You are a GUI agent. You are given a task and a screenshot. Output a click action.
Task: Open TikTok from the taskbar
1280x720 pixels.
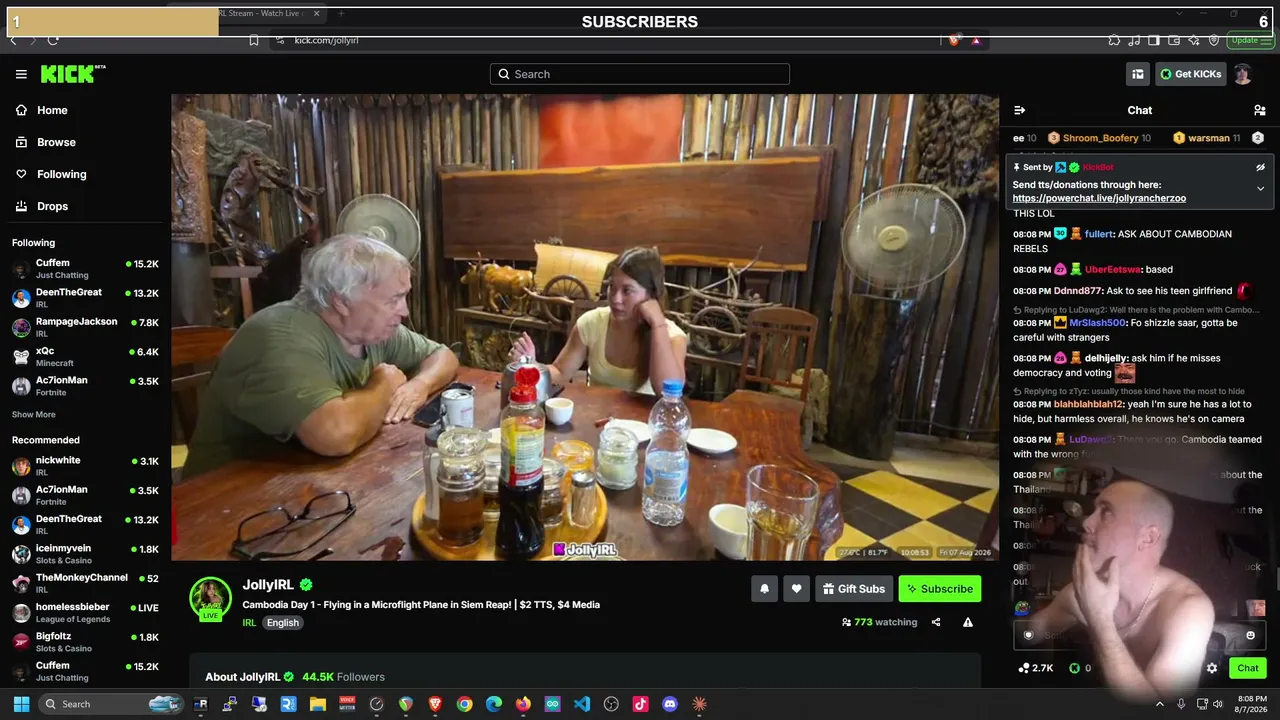click(x=640, y=704)
